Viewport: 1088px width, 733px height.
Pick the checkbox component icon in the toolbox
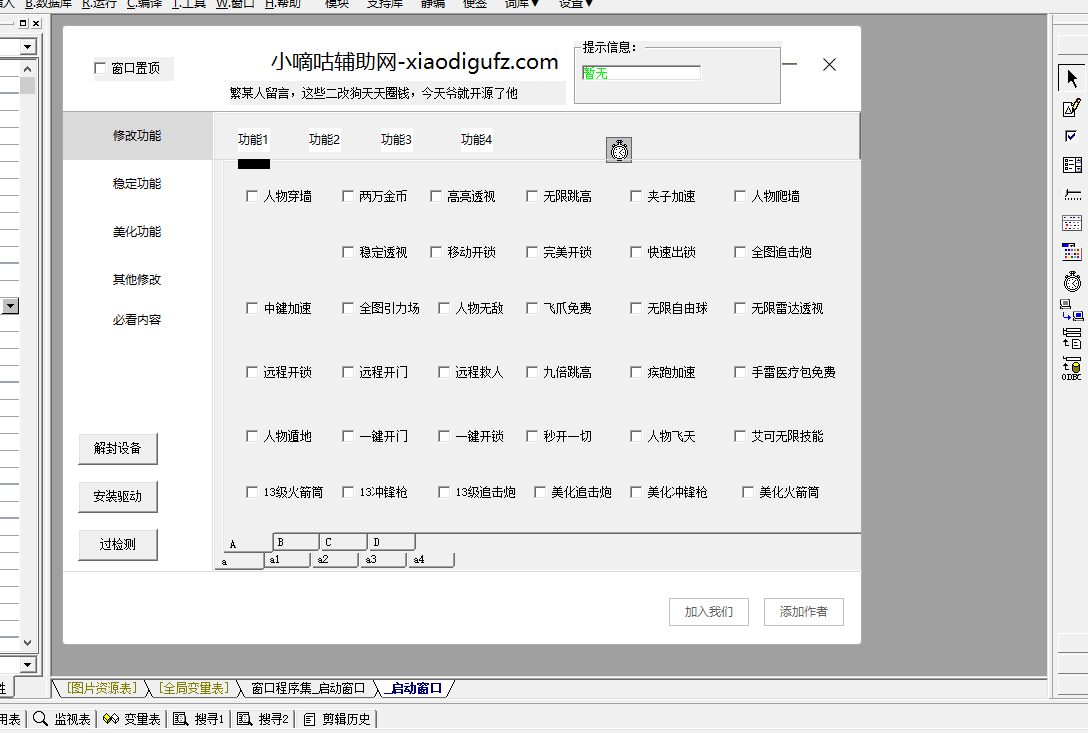[1071, 136]
